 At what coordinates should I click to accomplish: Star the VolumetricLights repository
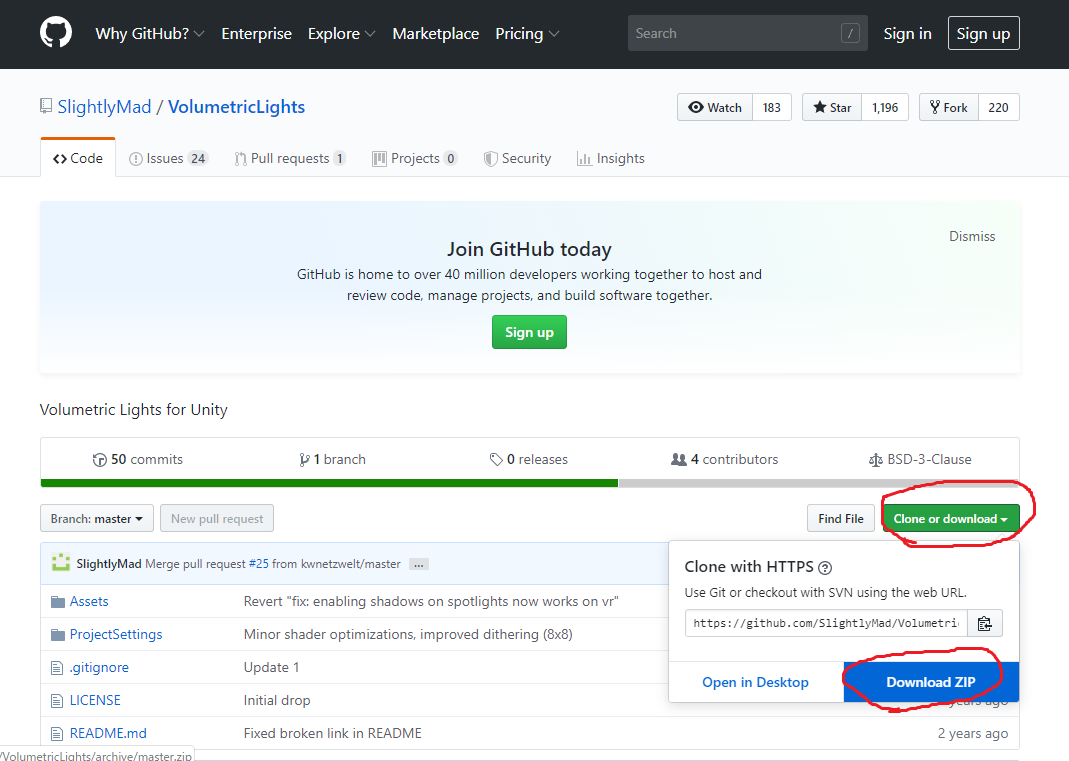832,107
